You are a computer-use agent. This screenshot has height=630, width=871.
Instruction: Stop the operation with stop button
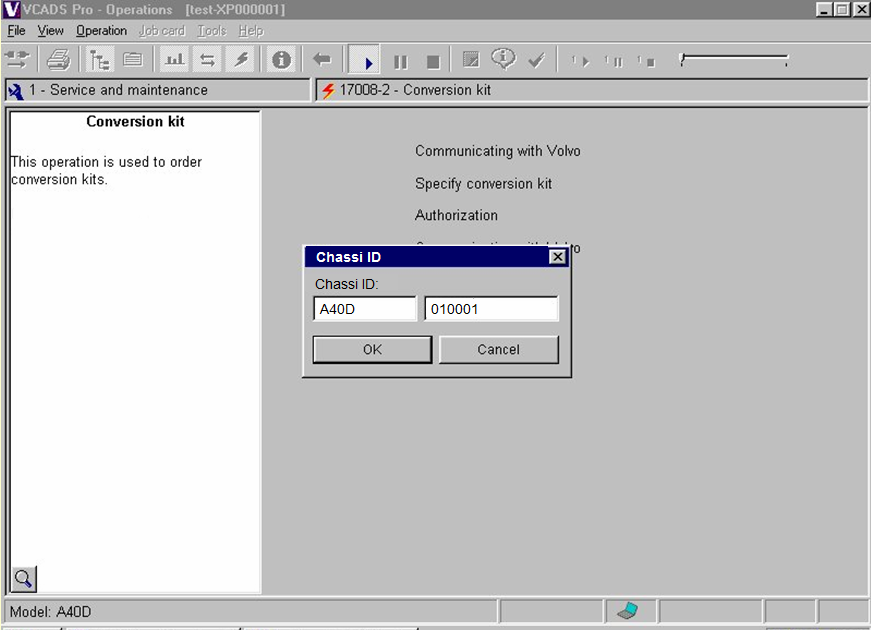433,62
